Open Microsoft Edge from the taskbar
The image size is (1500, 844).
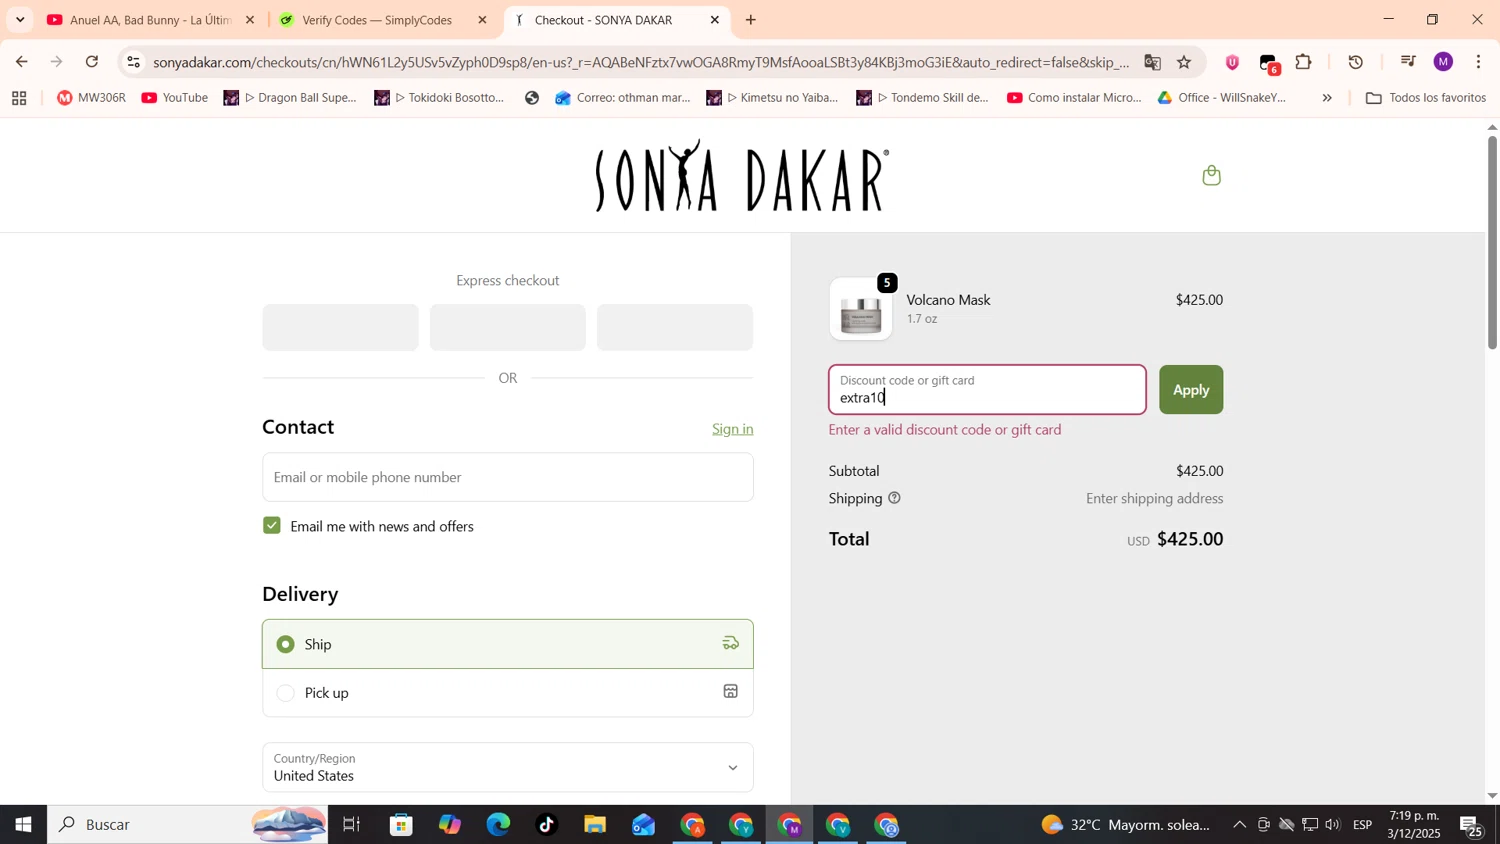[498, 825]
